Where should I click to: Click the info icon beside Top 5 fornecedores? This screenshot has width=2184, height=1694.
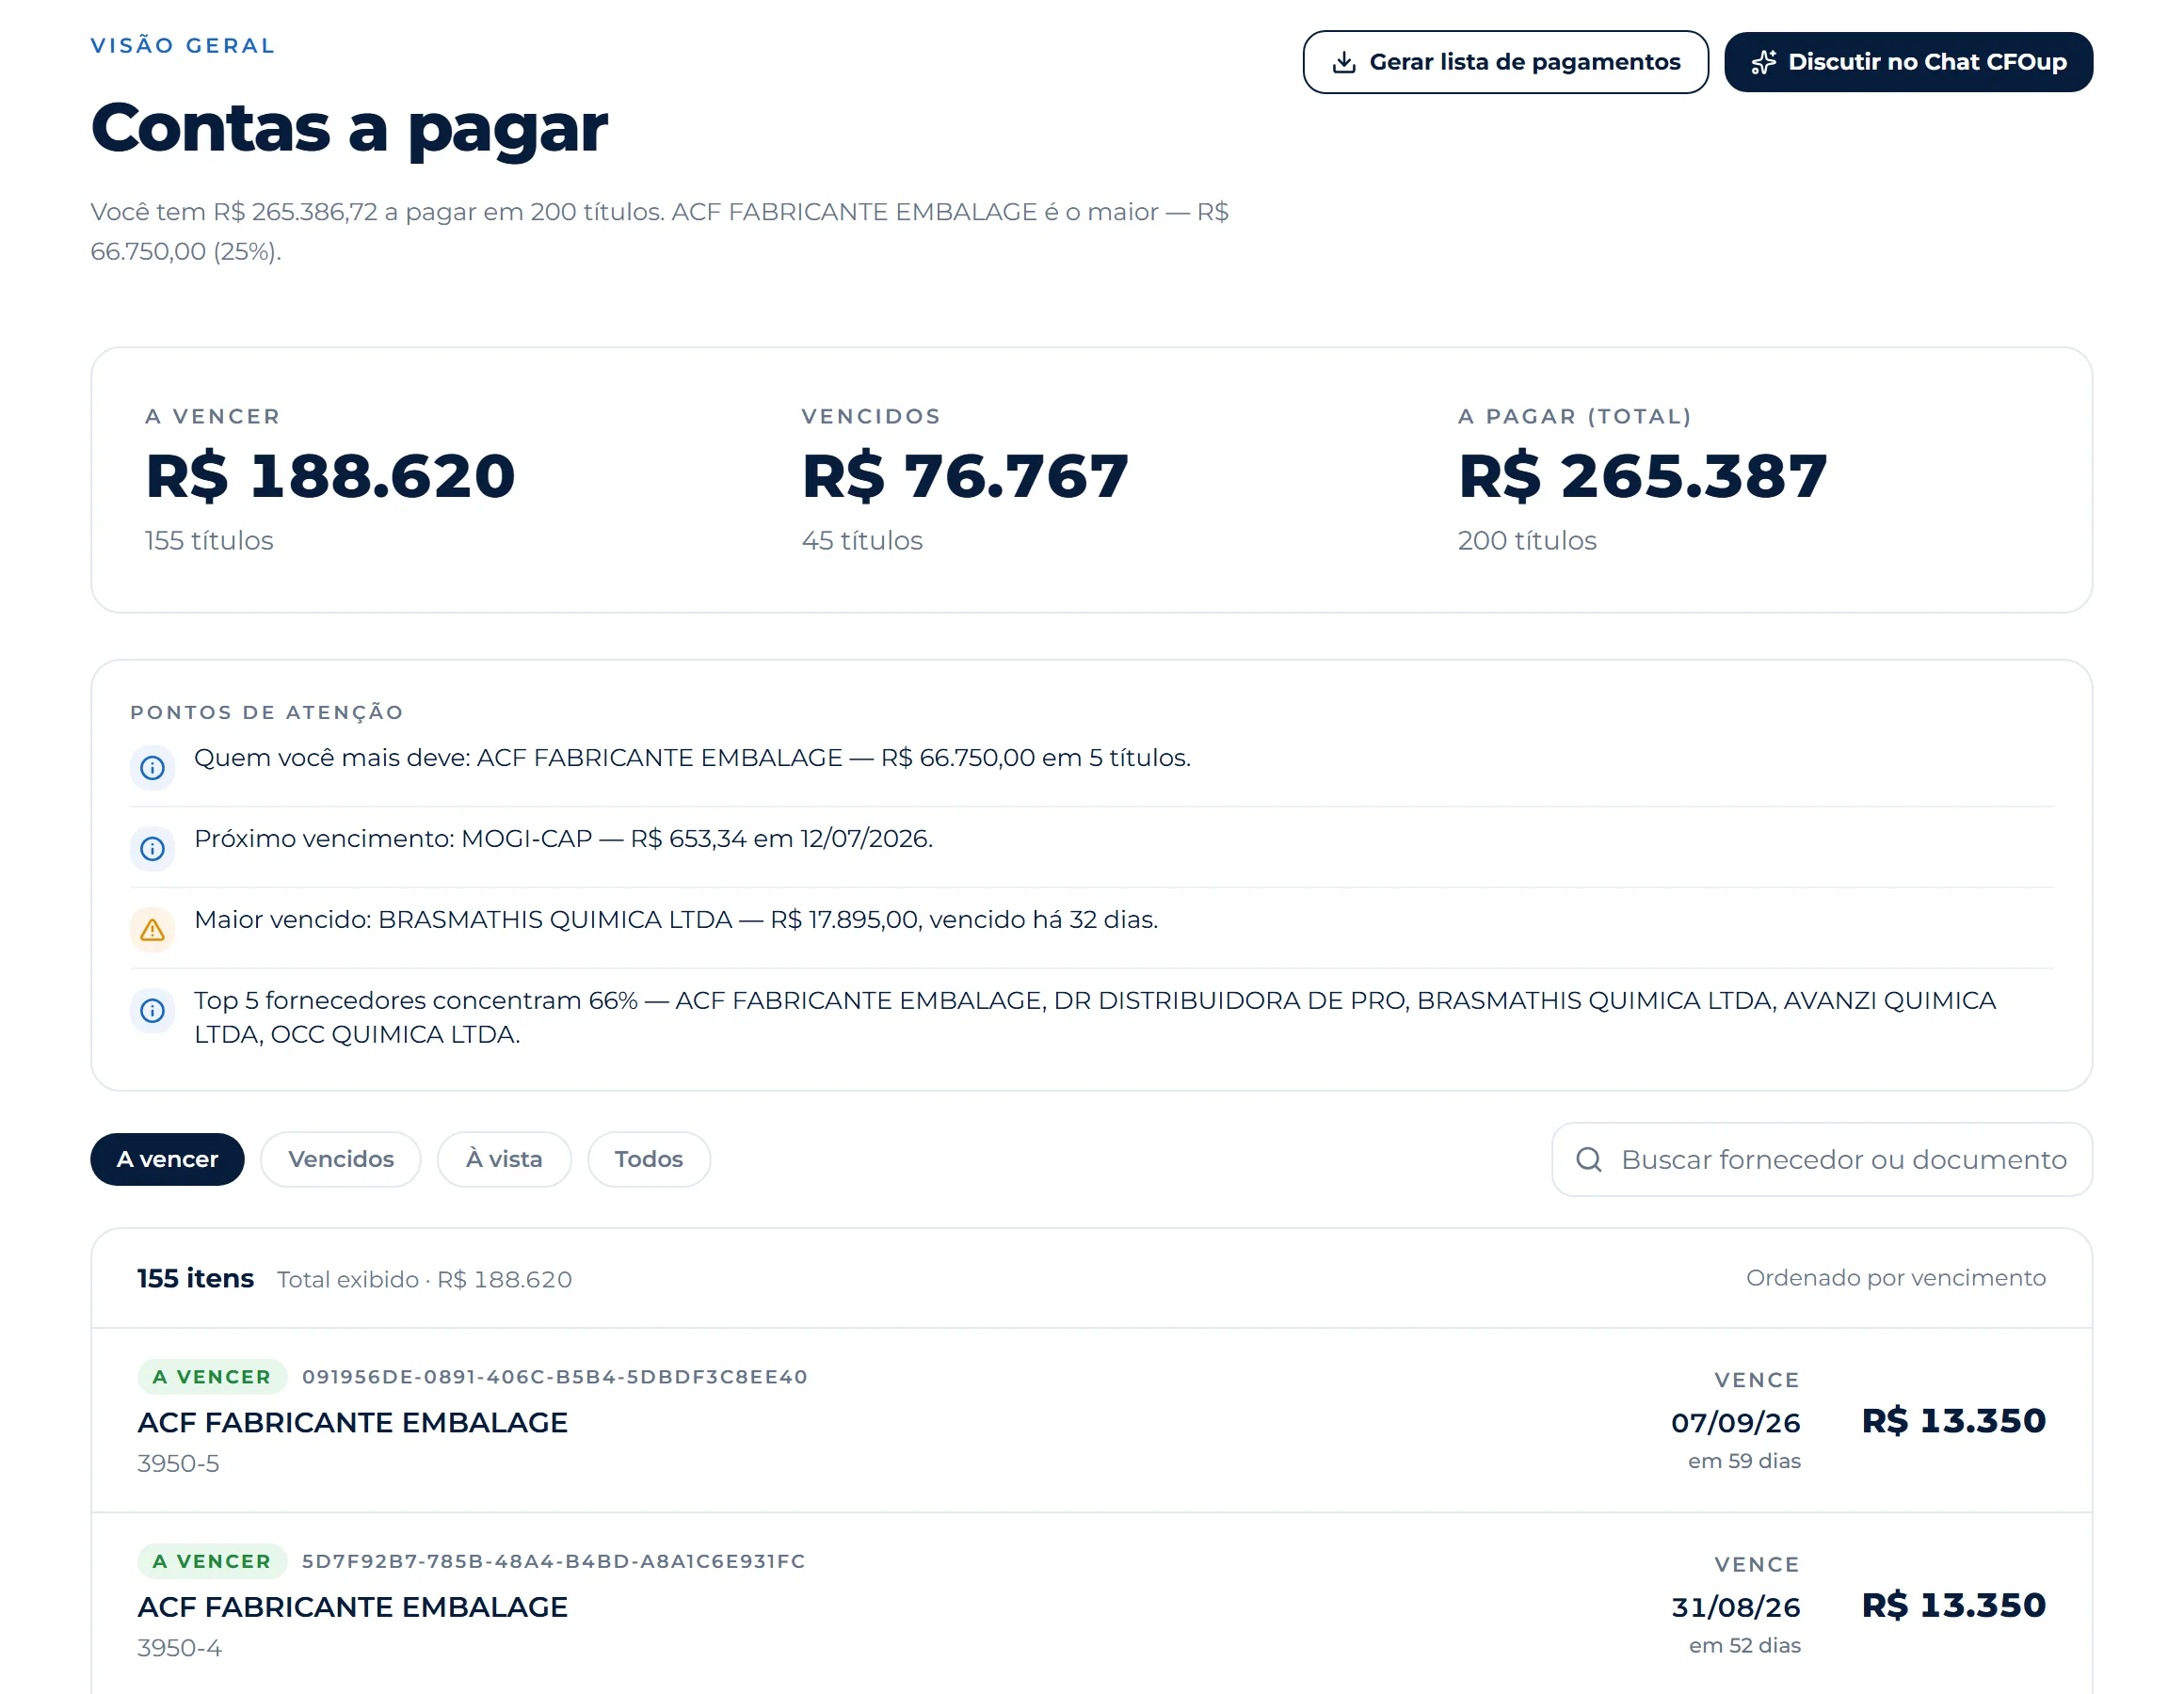[x=152, y=1011]
